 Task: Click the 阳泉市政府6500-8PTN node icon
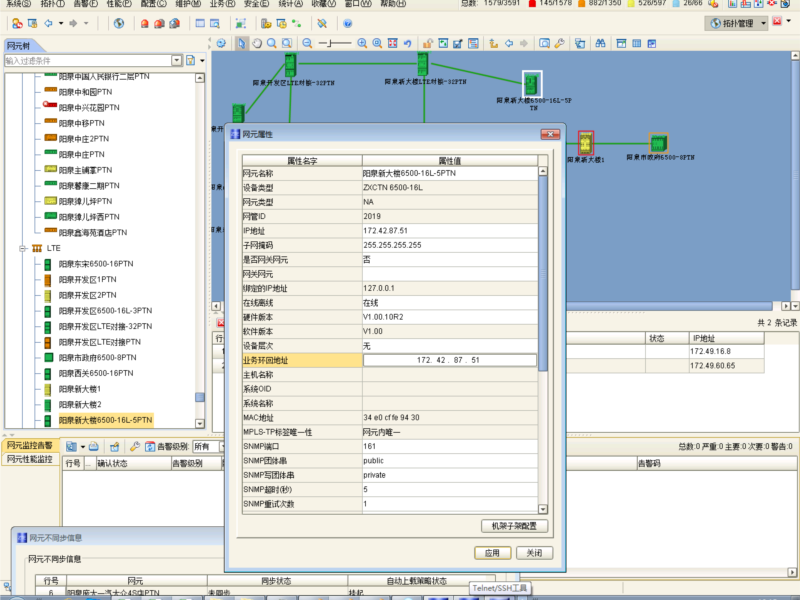(659, 143)
